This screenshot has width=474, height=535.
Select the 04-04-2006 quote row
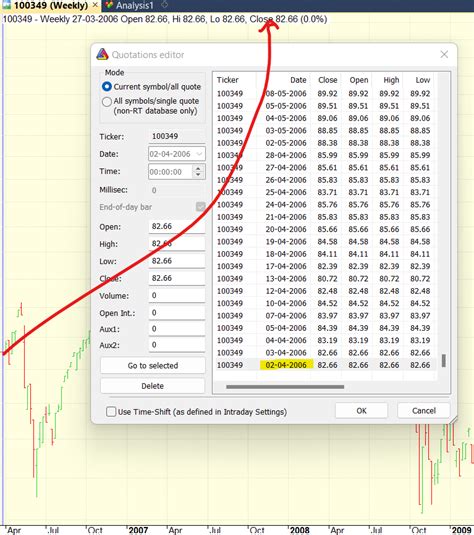325,340
